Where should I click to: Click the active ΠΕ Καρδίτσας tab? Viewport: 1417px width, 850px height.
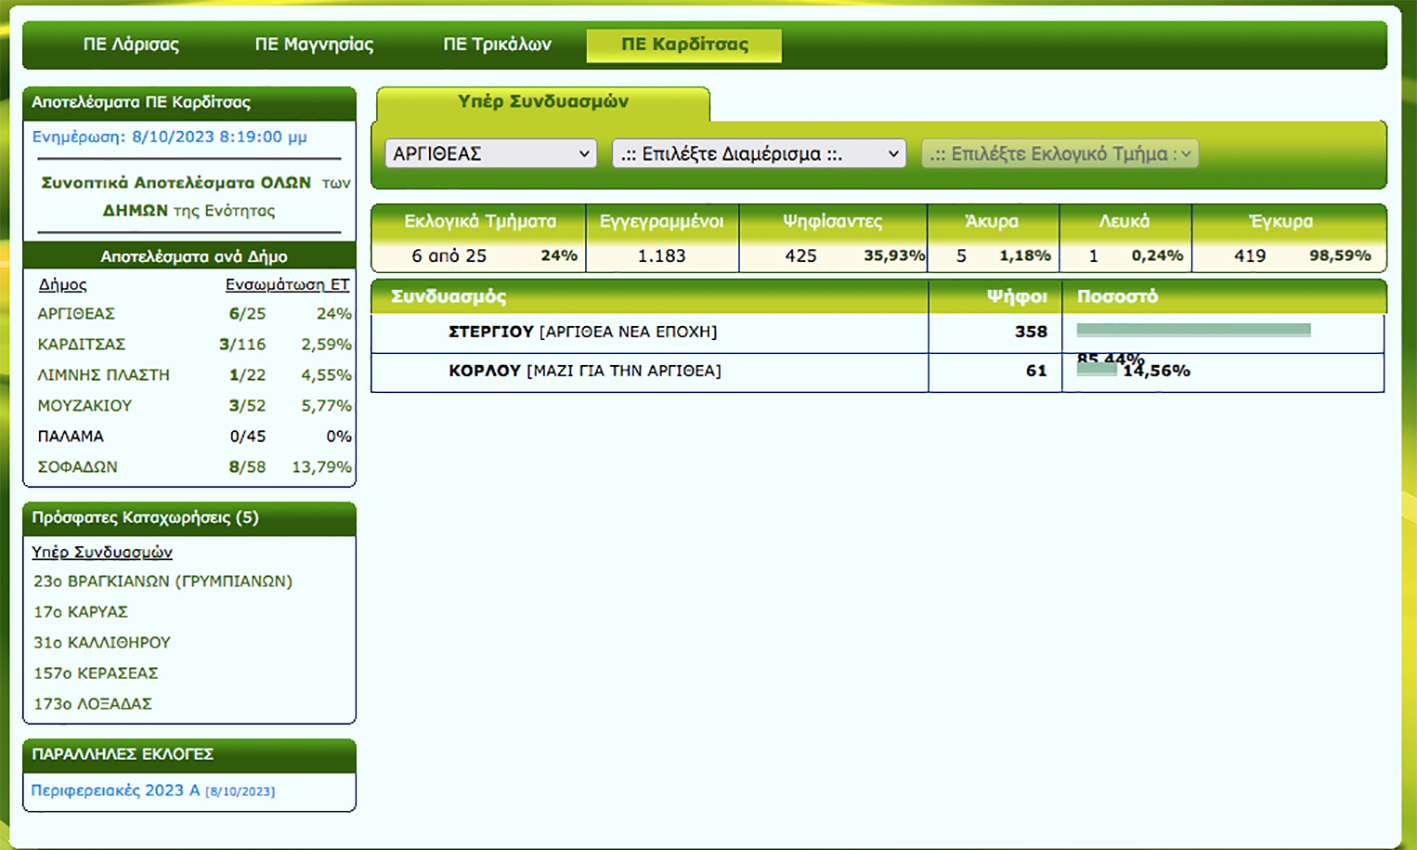coord(684,45)
